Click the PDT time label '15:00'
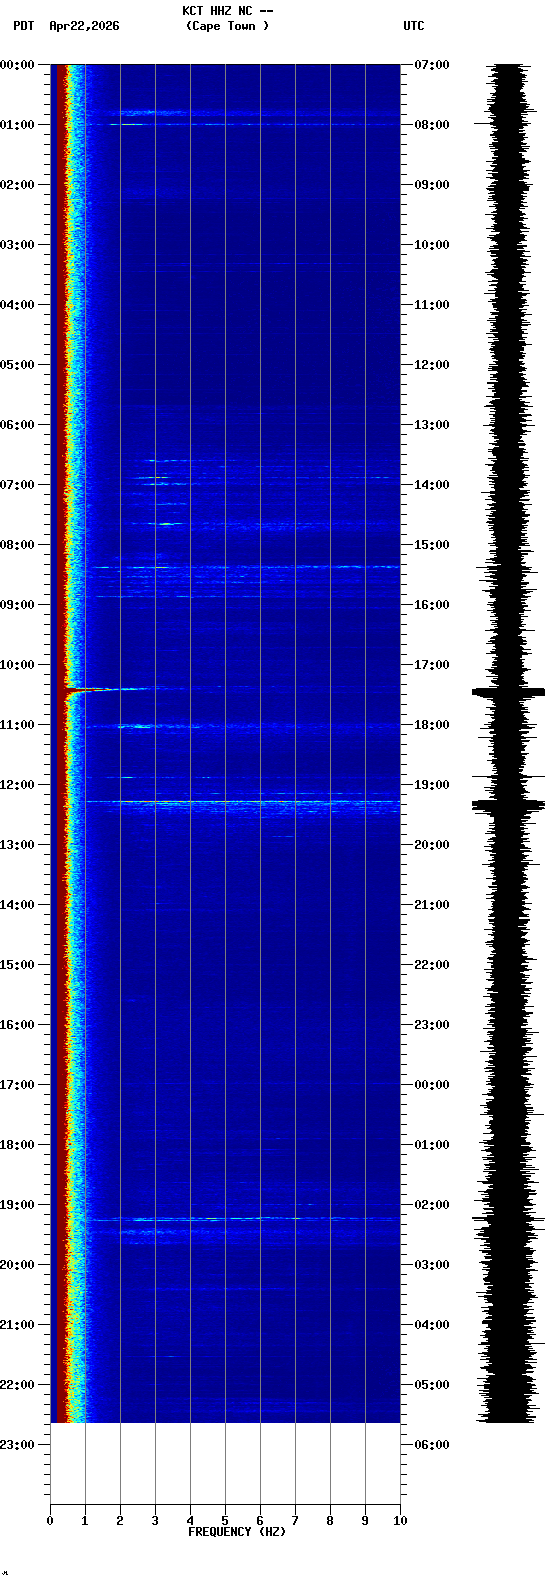 pos(17,965)
